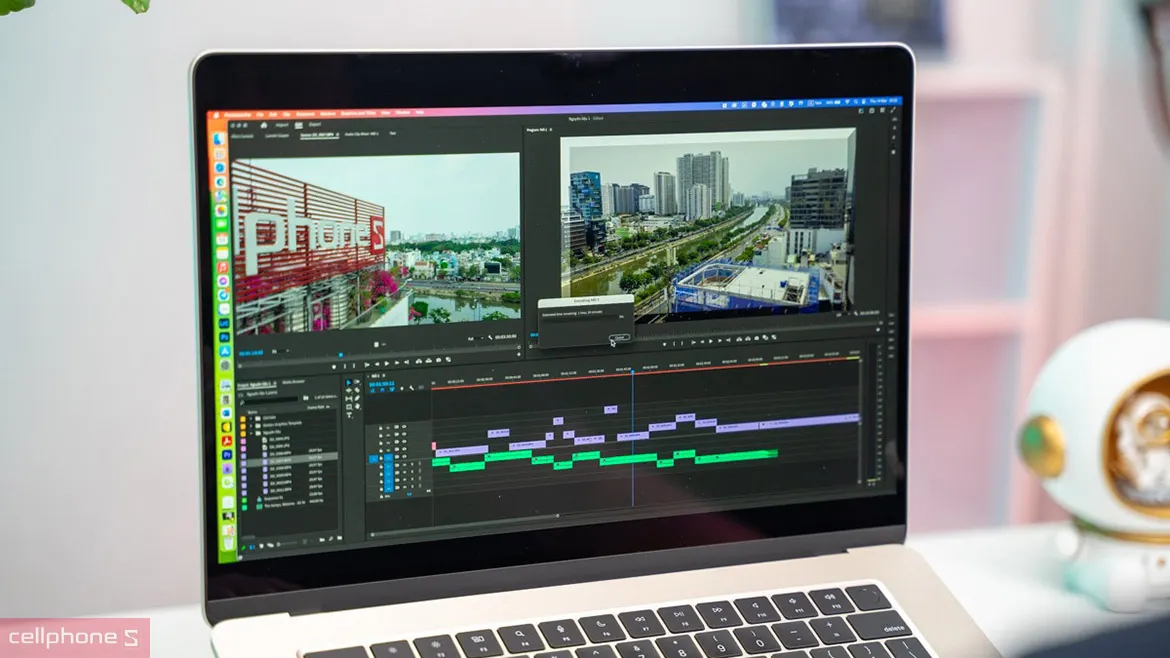
Task: Play the Source monitor clip
Action: [387, 363]
